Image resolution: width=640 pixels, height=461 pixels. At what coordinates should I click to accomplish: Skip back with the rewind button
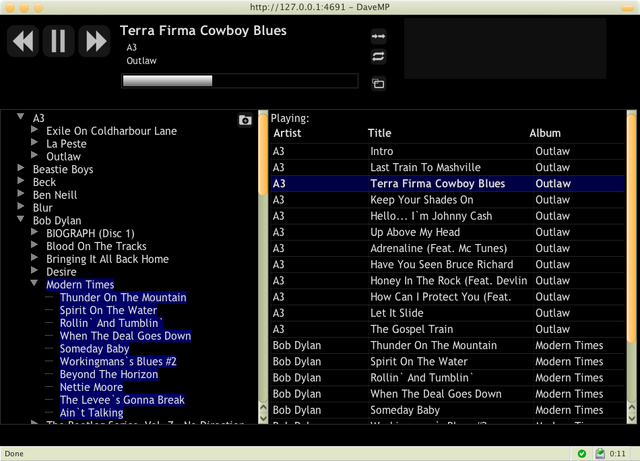tap(23, 41)
